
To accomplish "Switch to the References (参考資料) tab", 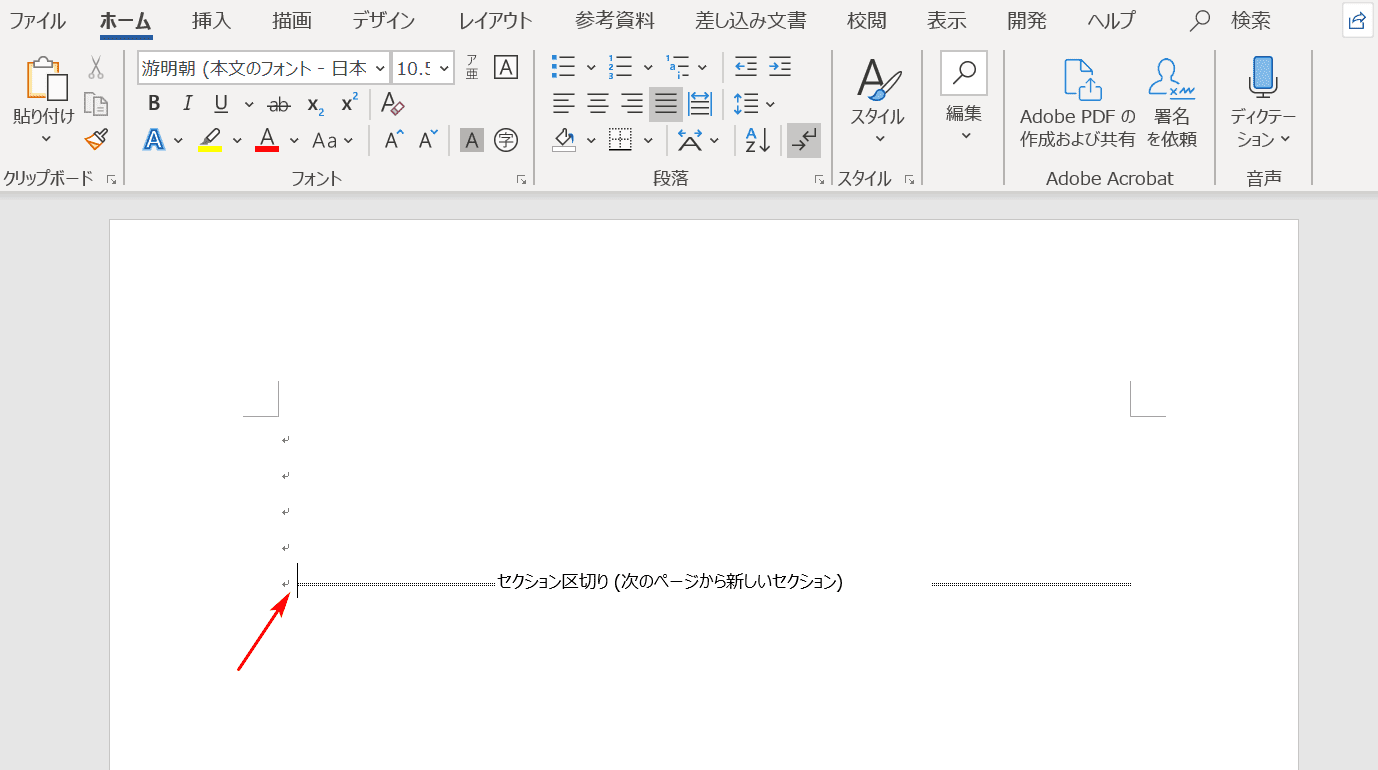I will tap(615, 20).
